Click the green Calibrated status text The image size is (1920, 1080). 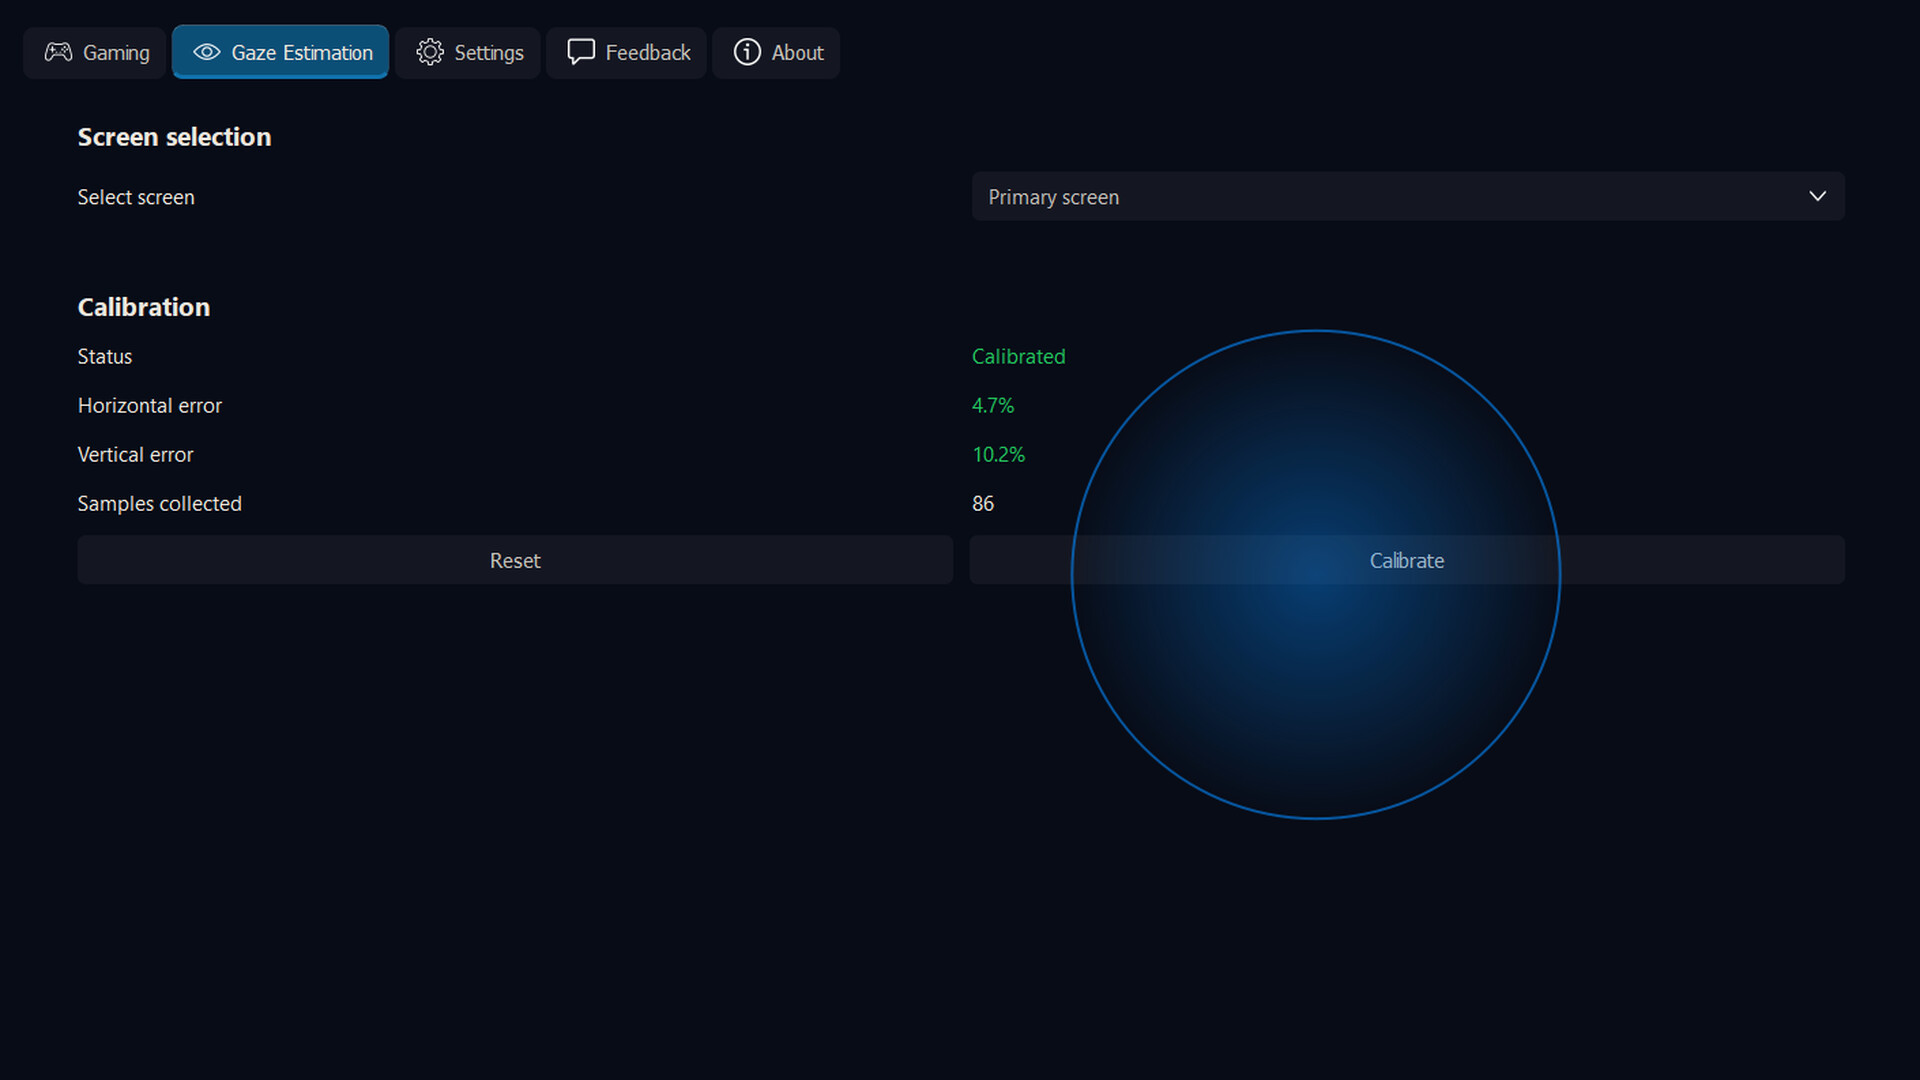[1018, 357]
